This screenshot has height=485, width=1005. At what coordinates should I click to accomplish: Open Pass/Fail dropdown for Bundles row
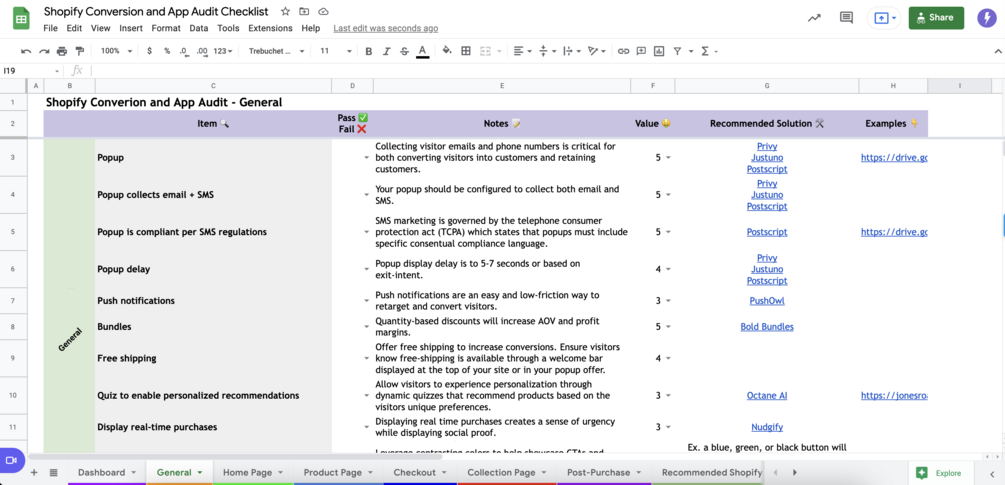pos(366,327)
